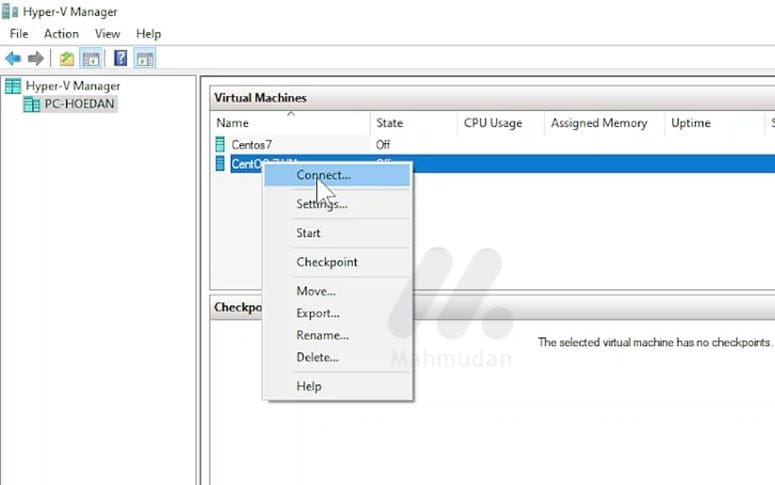The image size is (775, 485).
Task: Click the gray Forward arrow toolbar icon
Action: point(36,58)
